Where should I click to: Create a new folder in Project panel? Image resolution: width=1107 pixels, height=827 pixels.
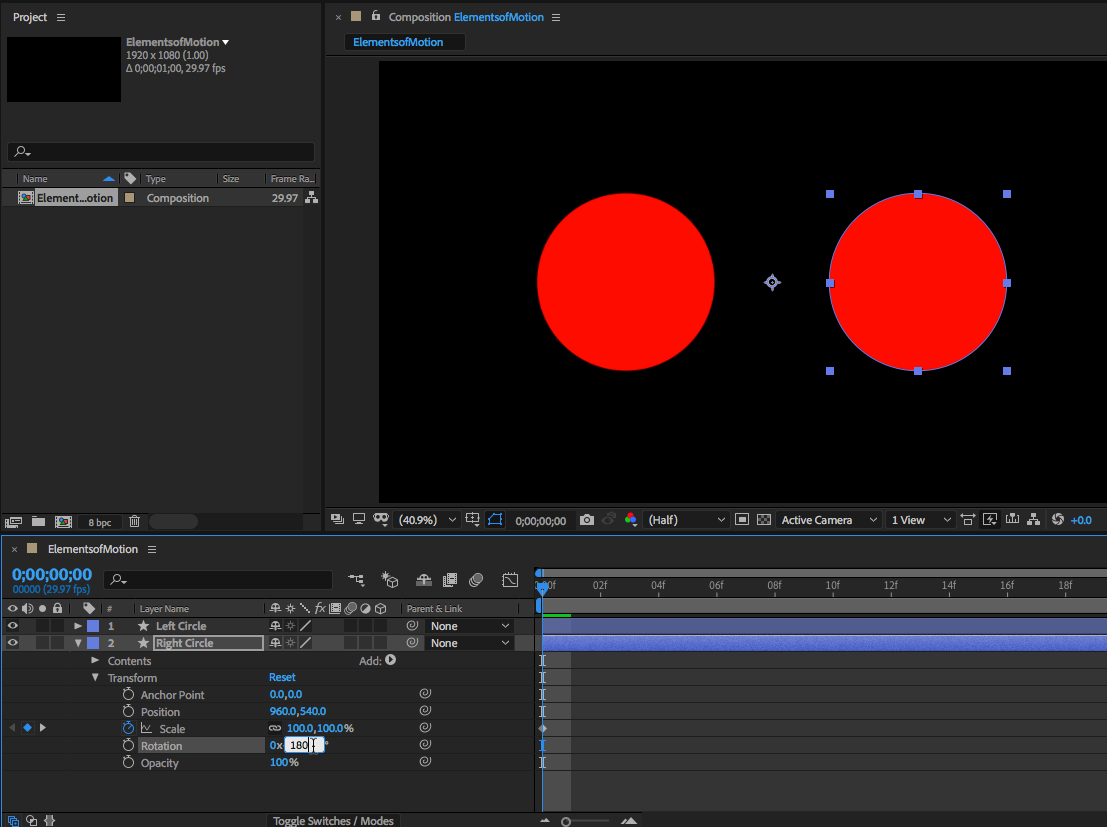tap(38, 521)
